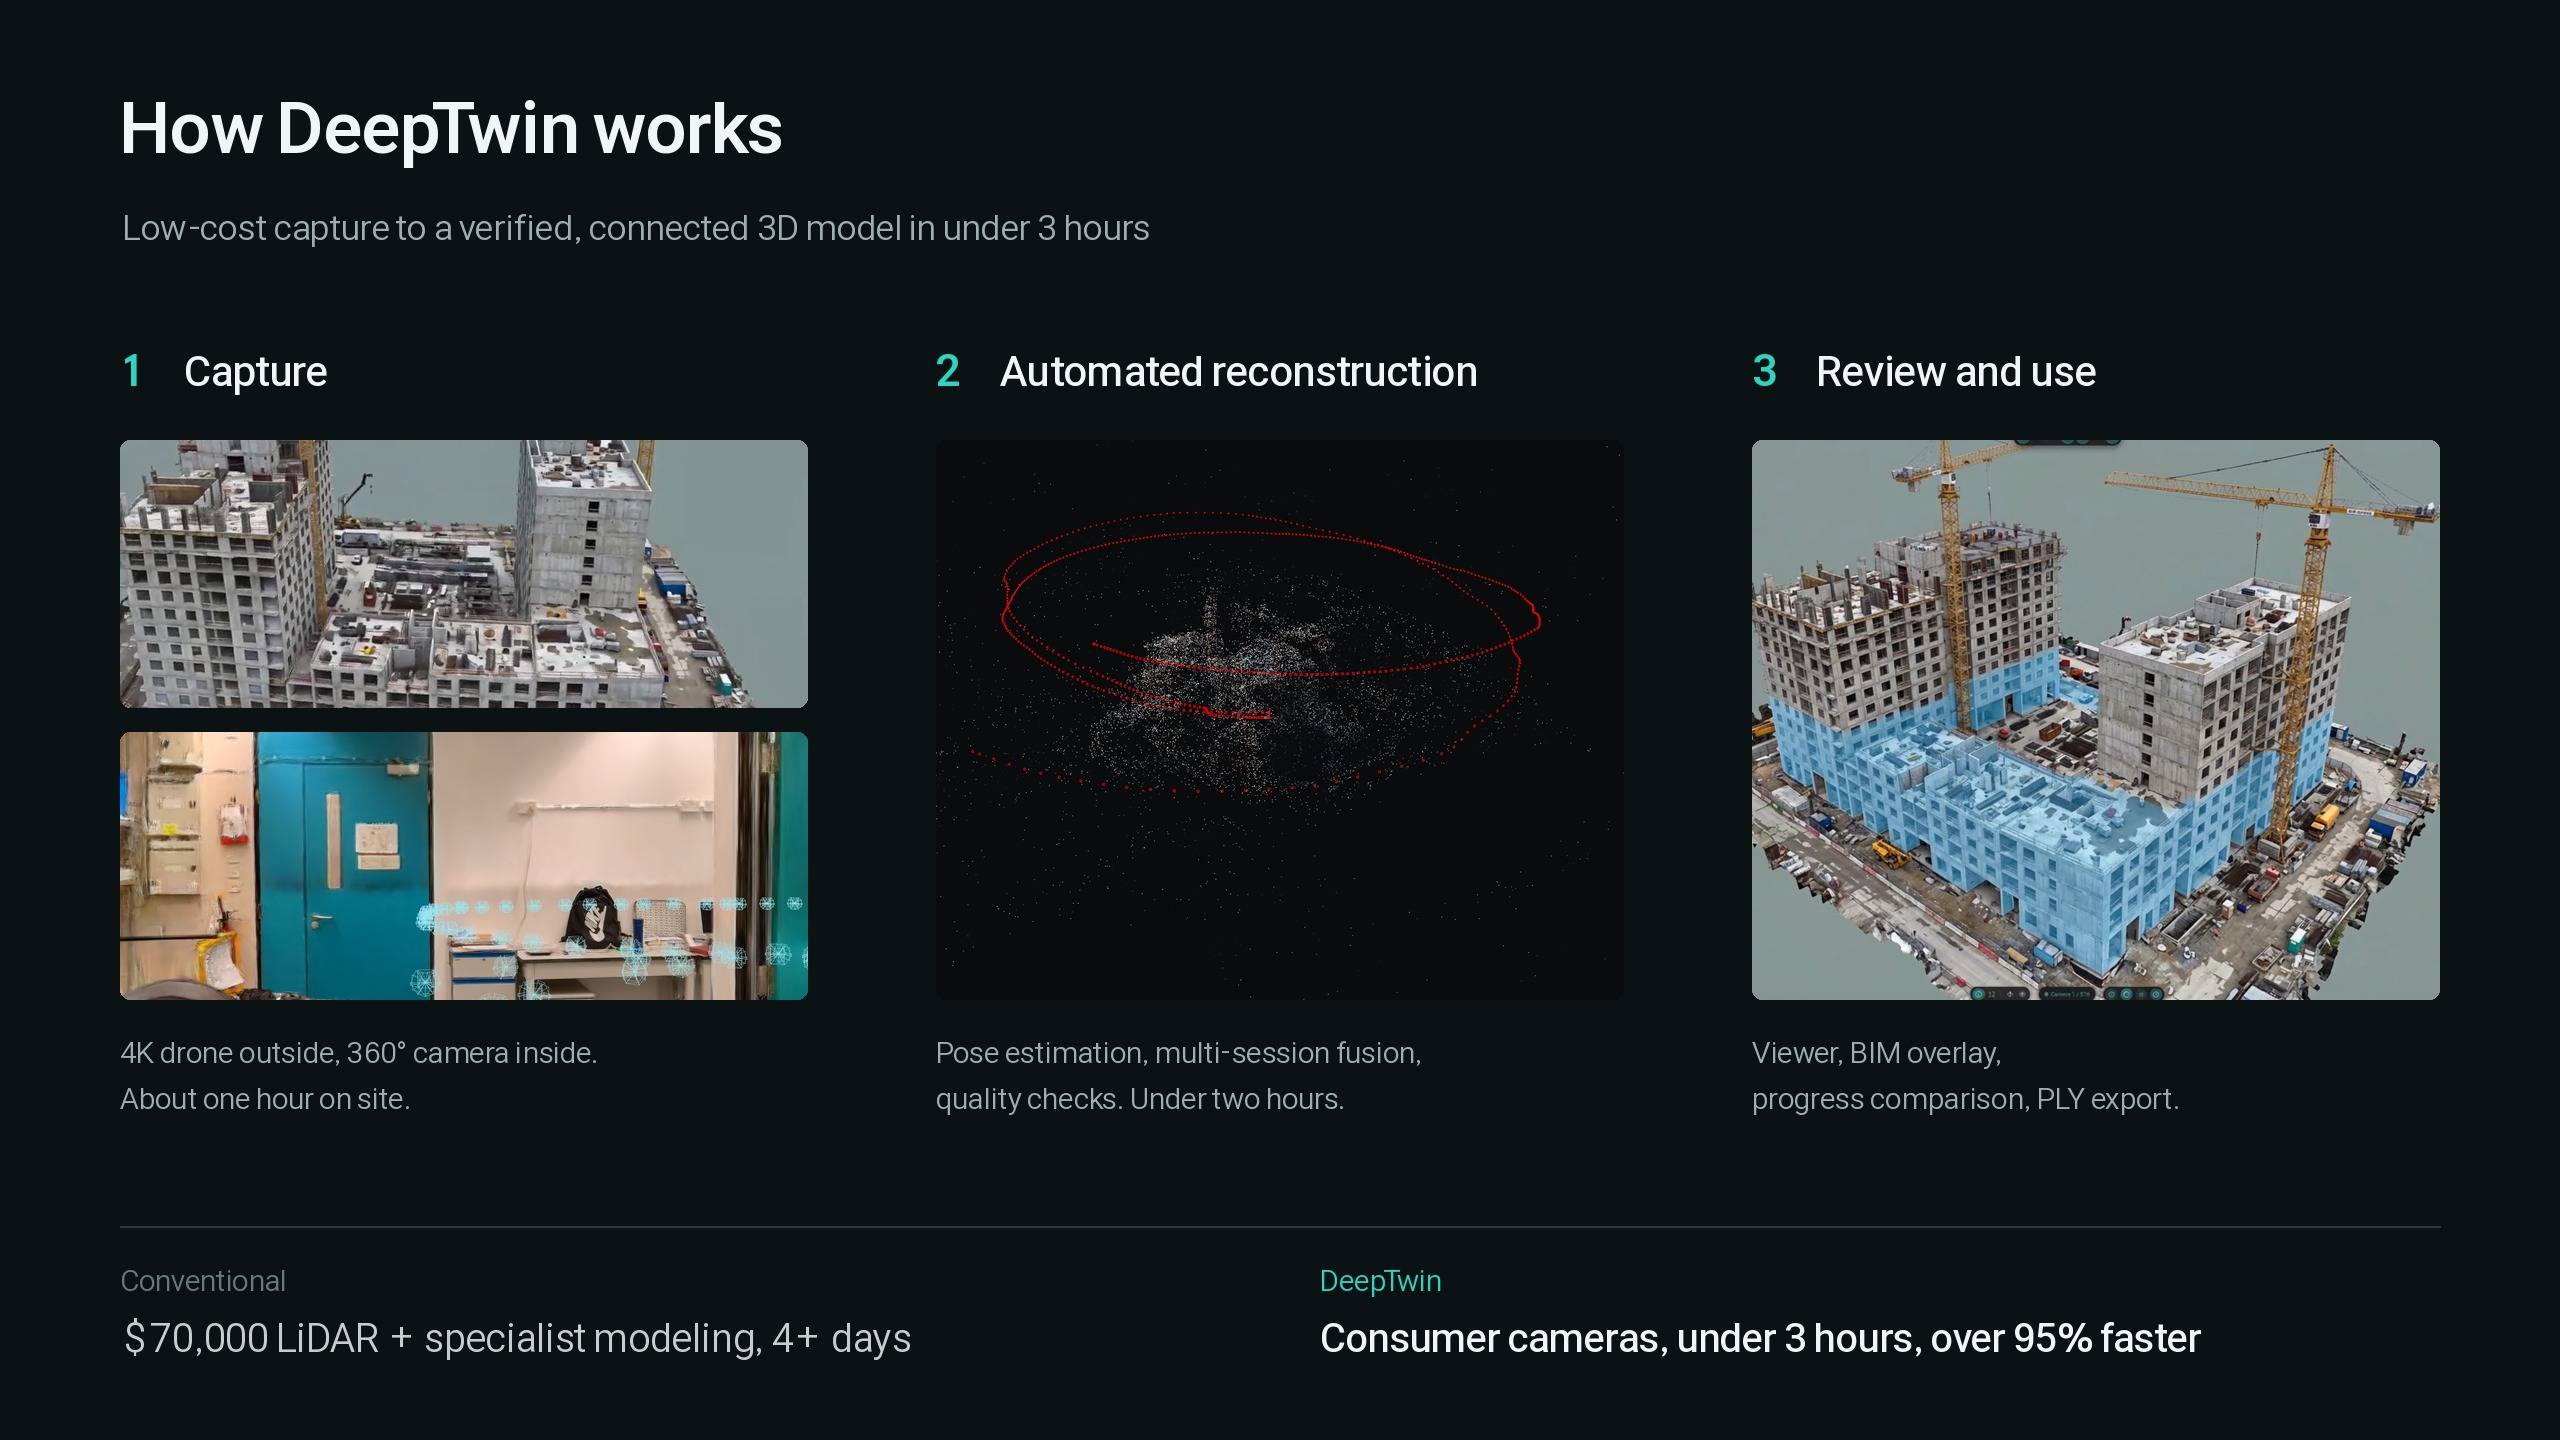Click the four-arrow move icon in the viewer toolbar

(2010, 994)
